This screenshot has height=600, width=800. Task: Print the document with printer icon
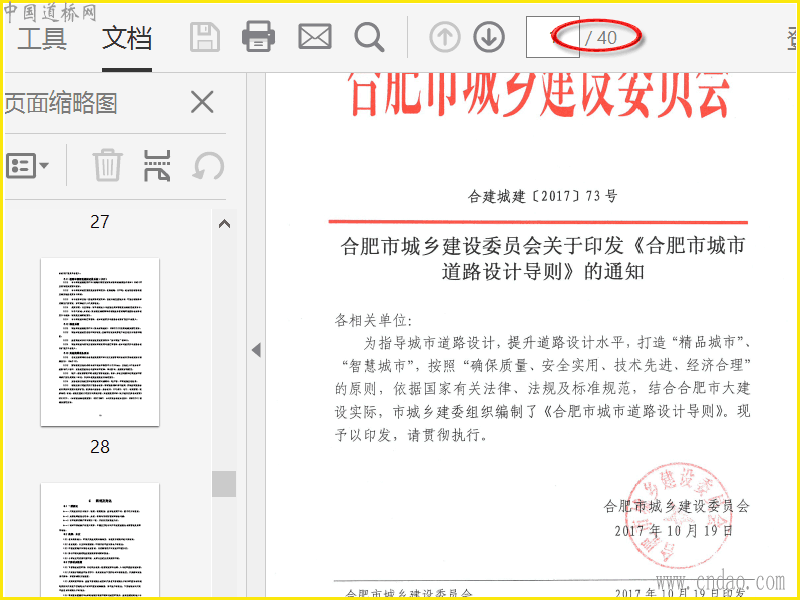pos(258,37)
